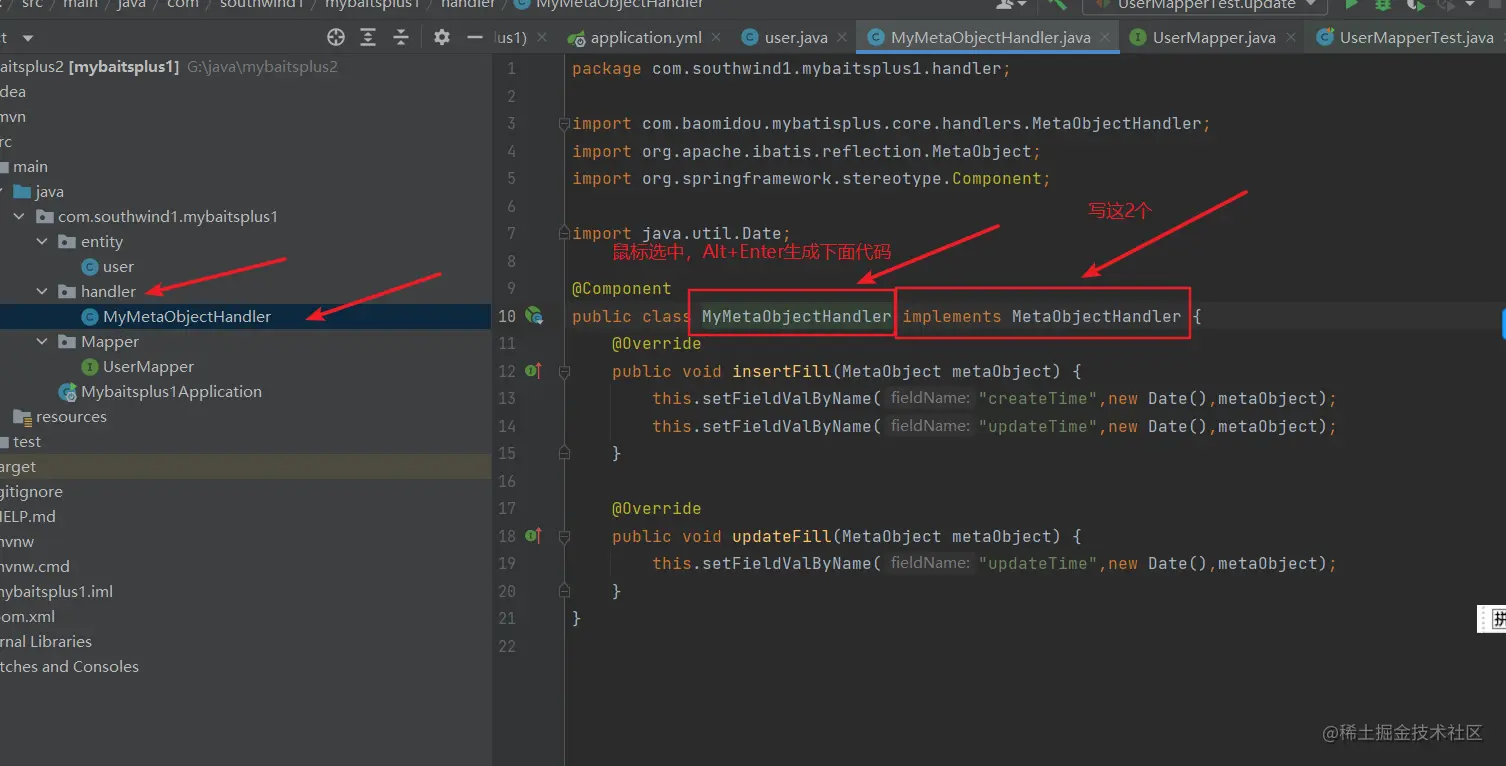The width and height of the screenshot is (1506, 766).
Task: Select the resources folder in project tree
Action: [x=71, y=417]
